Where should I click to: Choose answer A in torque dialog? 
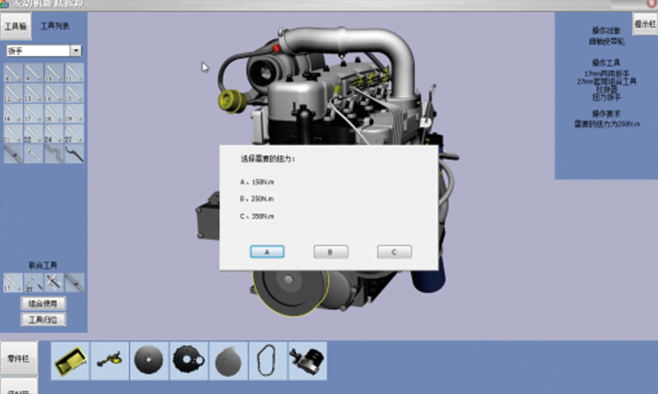(x=267, y=252)
